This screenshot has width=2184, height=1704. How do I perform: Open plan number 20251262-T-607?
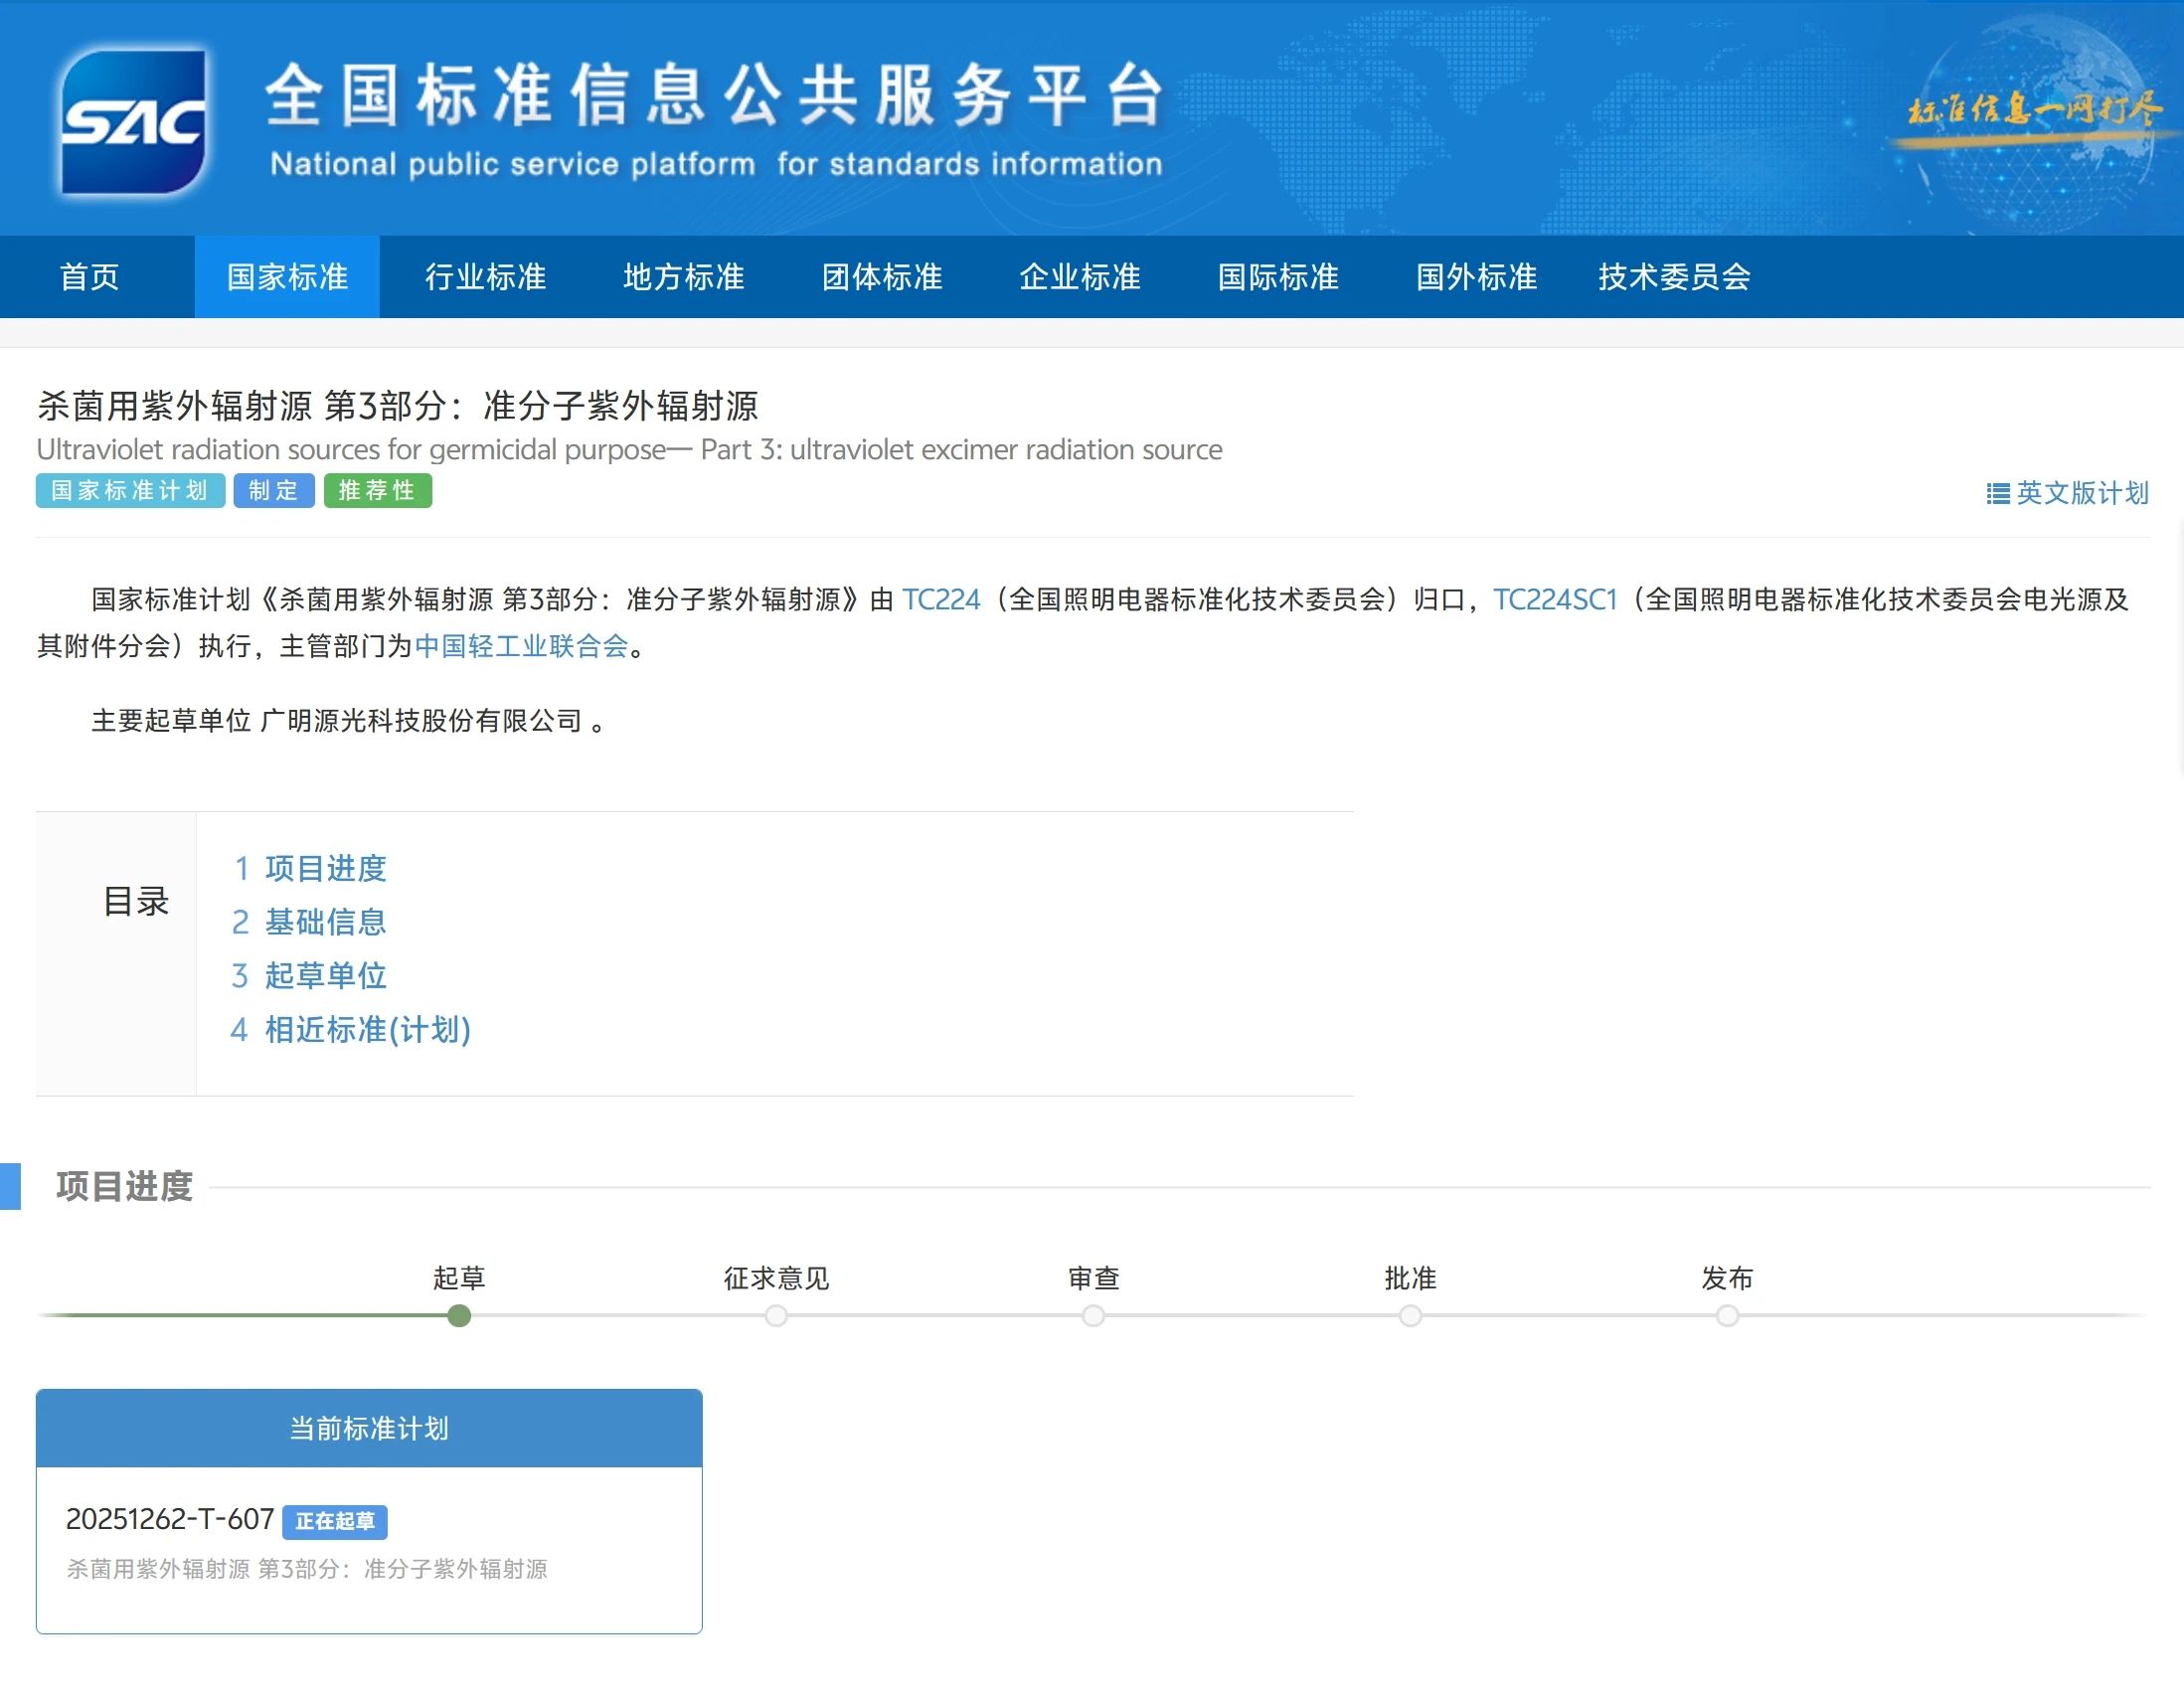pyautogui.click(x=170, y=1520)
